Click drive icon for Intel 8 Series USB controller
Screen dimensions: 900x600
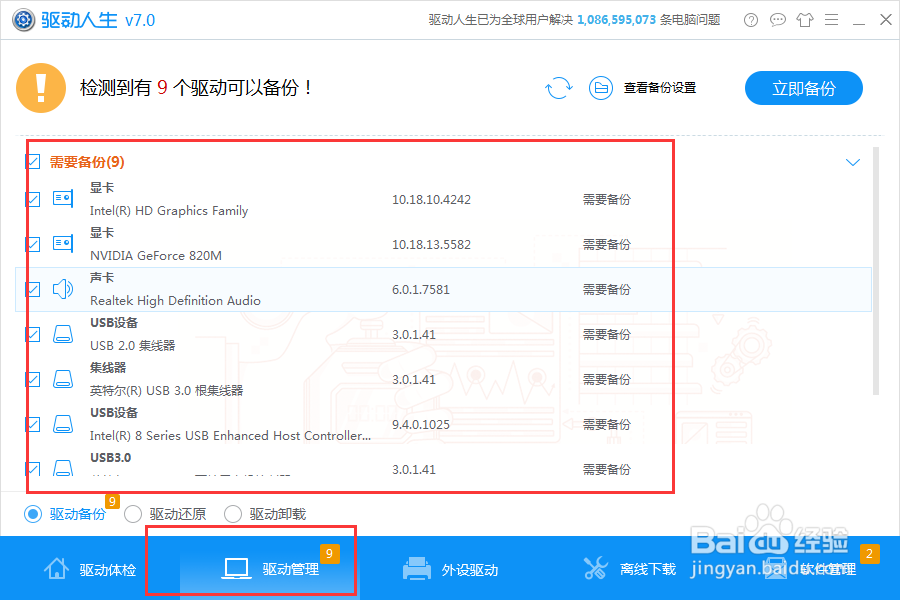click(x=63, y=424)
